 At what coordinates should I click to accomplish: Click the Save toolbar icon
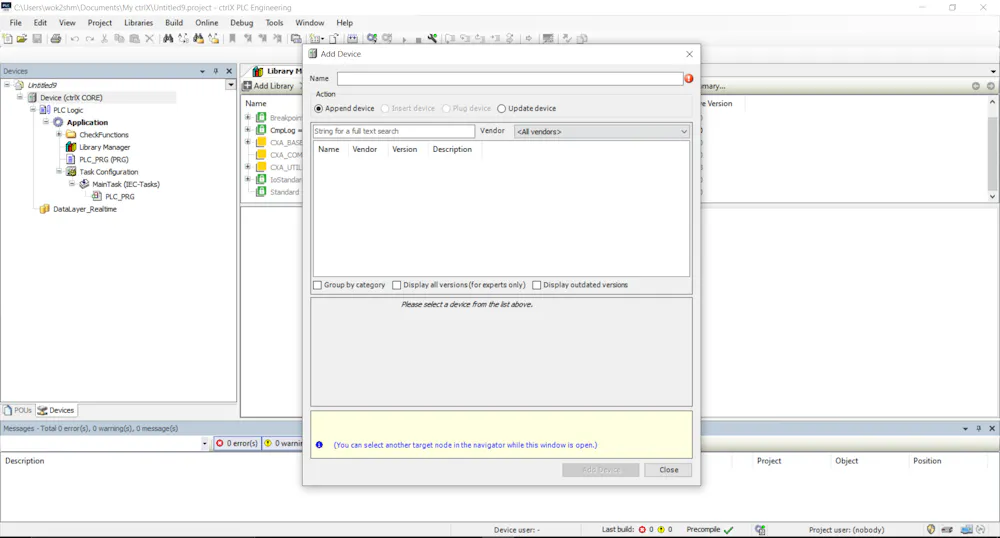(37, 38)
